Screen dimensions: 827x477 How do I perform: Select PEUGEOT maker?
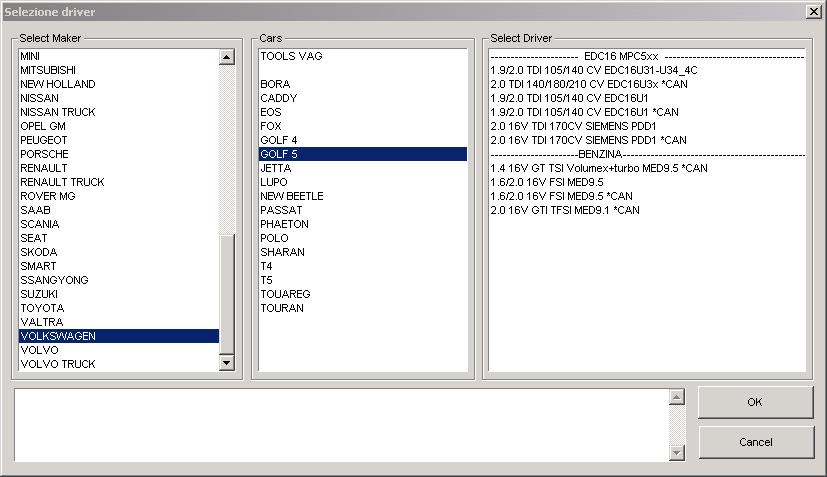(119, 140)
